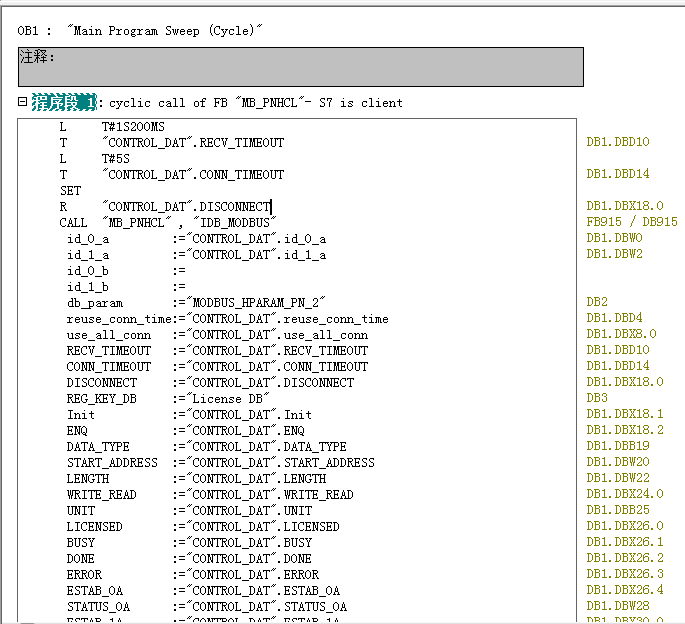
Task: Click the DB1.DBX18.2 address comment
Action: click(x=625, y=430)
